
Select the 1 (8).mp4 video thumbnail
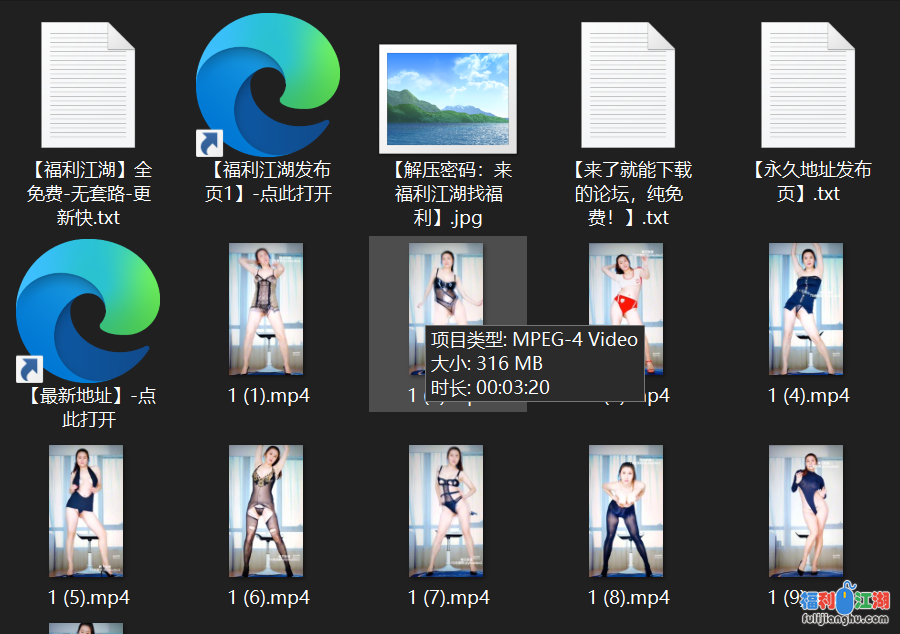click(x=626, y=511)
